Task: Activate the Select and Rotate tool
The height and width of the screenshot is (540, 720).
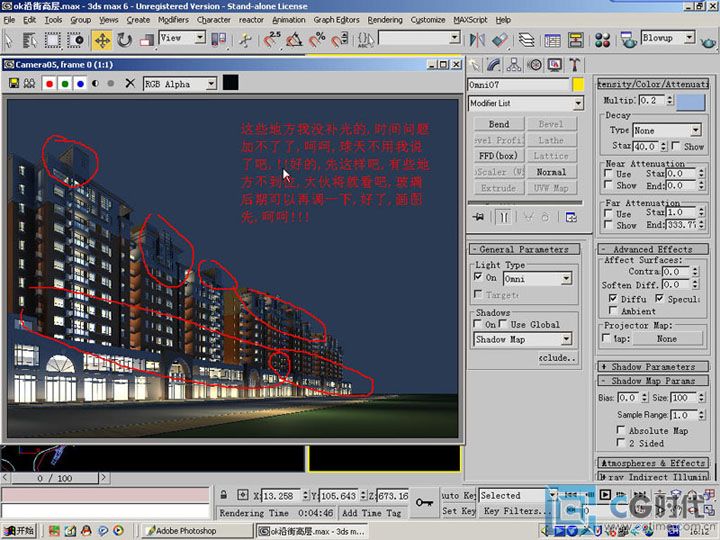Action: click(124, 40)
